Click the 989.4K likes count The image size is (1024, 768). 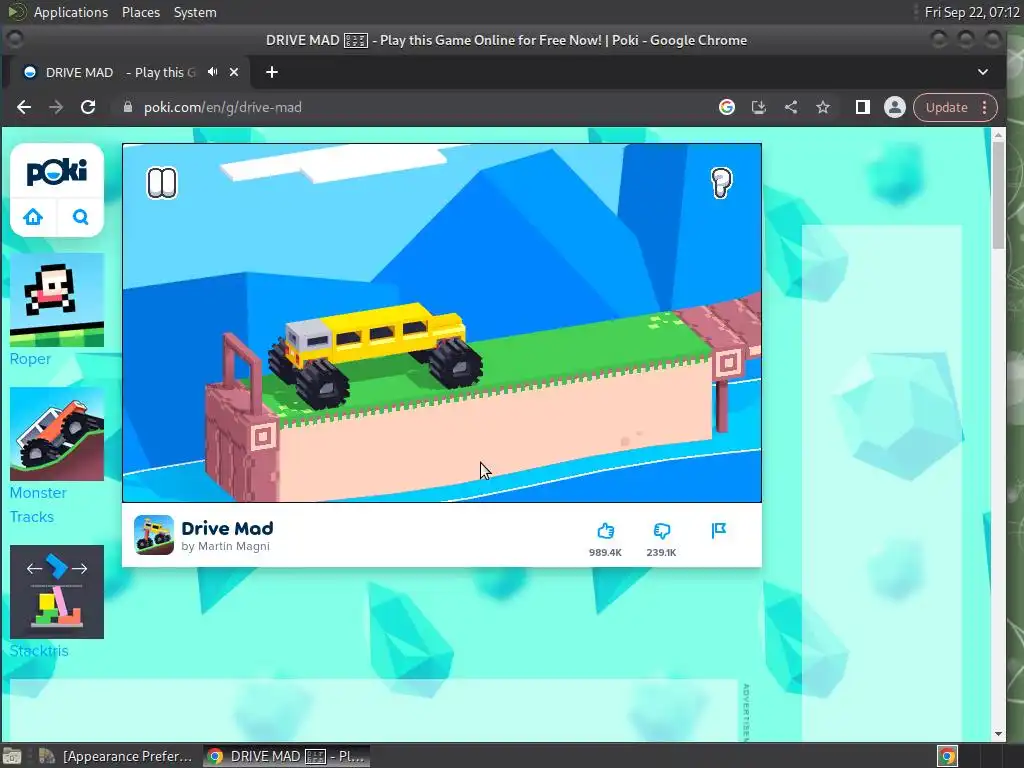click(x=605, y=552)
